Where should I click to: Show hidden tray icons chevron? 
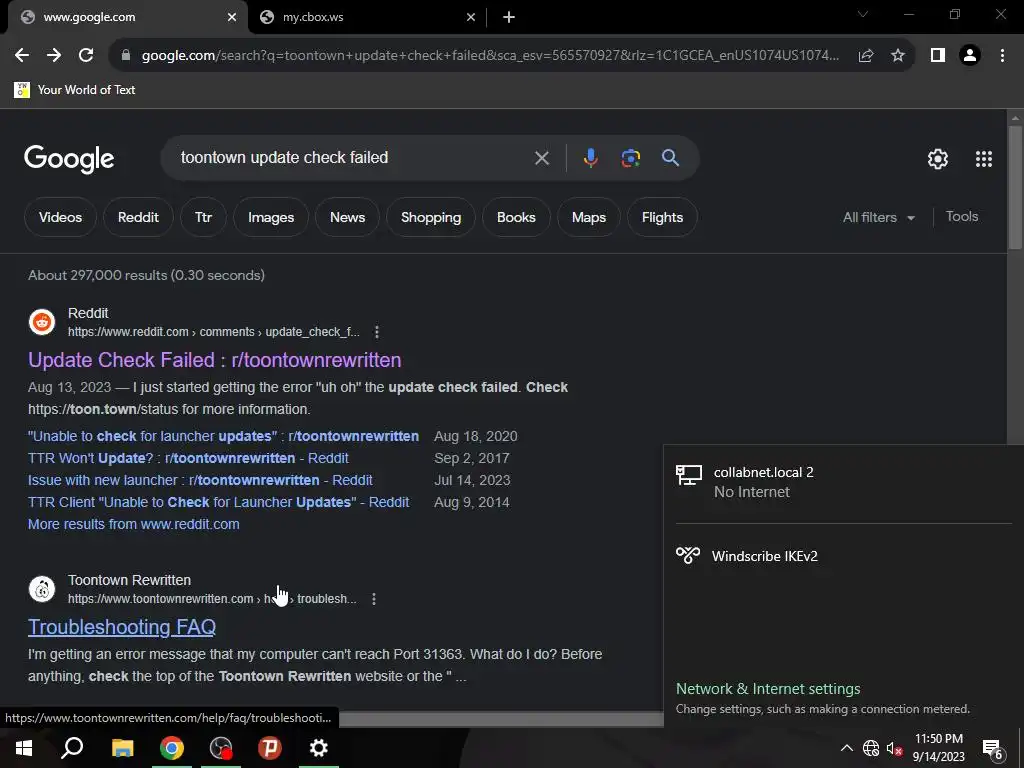coord(846,748)
